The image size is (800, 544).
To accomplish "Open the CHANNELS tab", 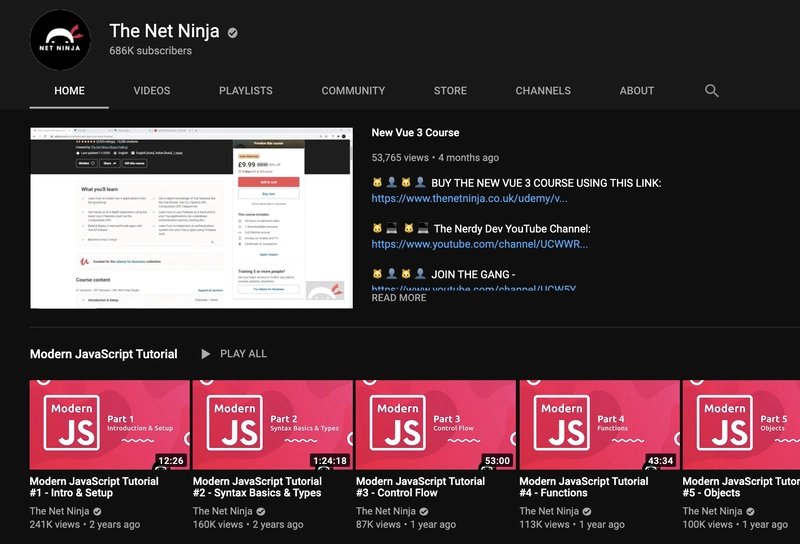I will tap(543, 91).
